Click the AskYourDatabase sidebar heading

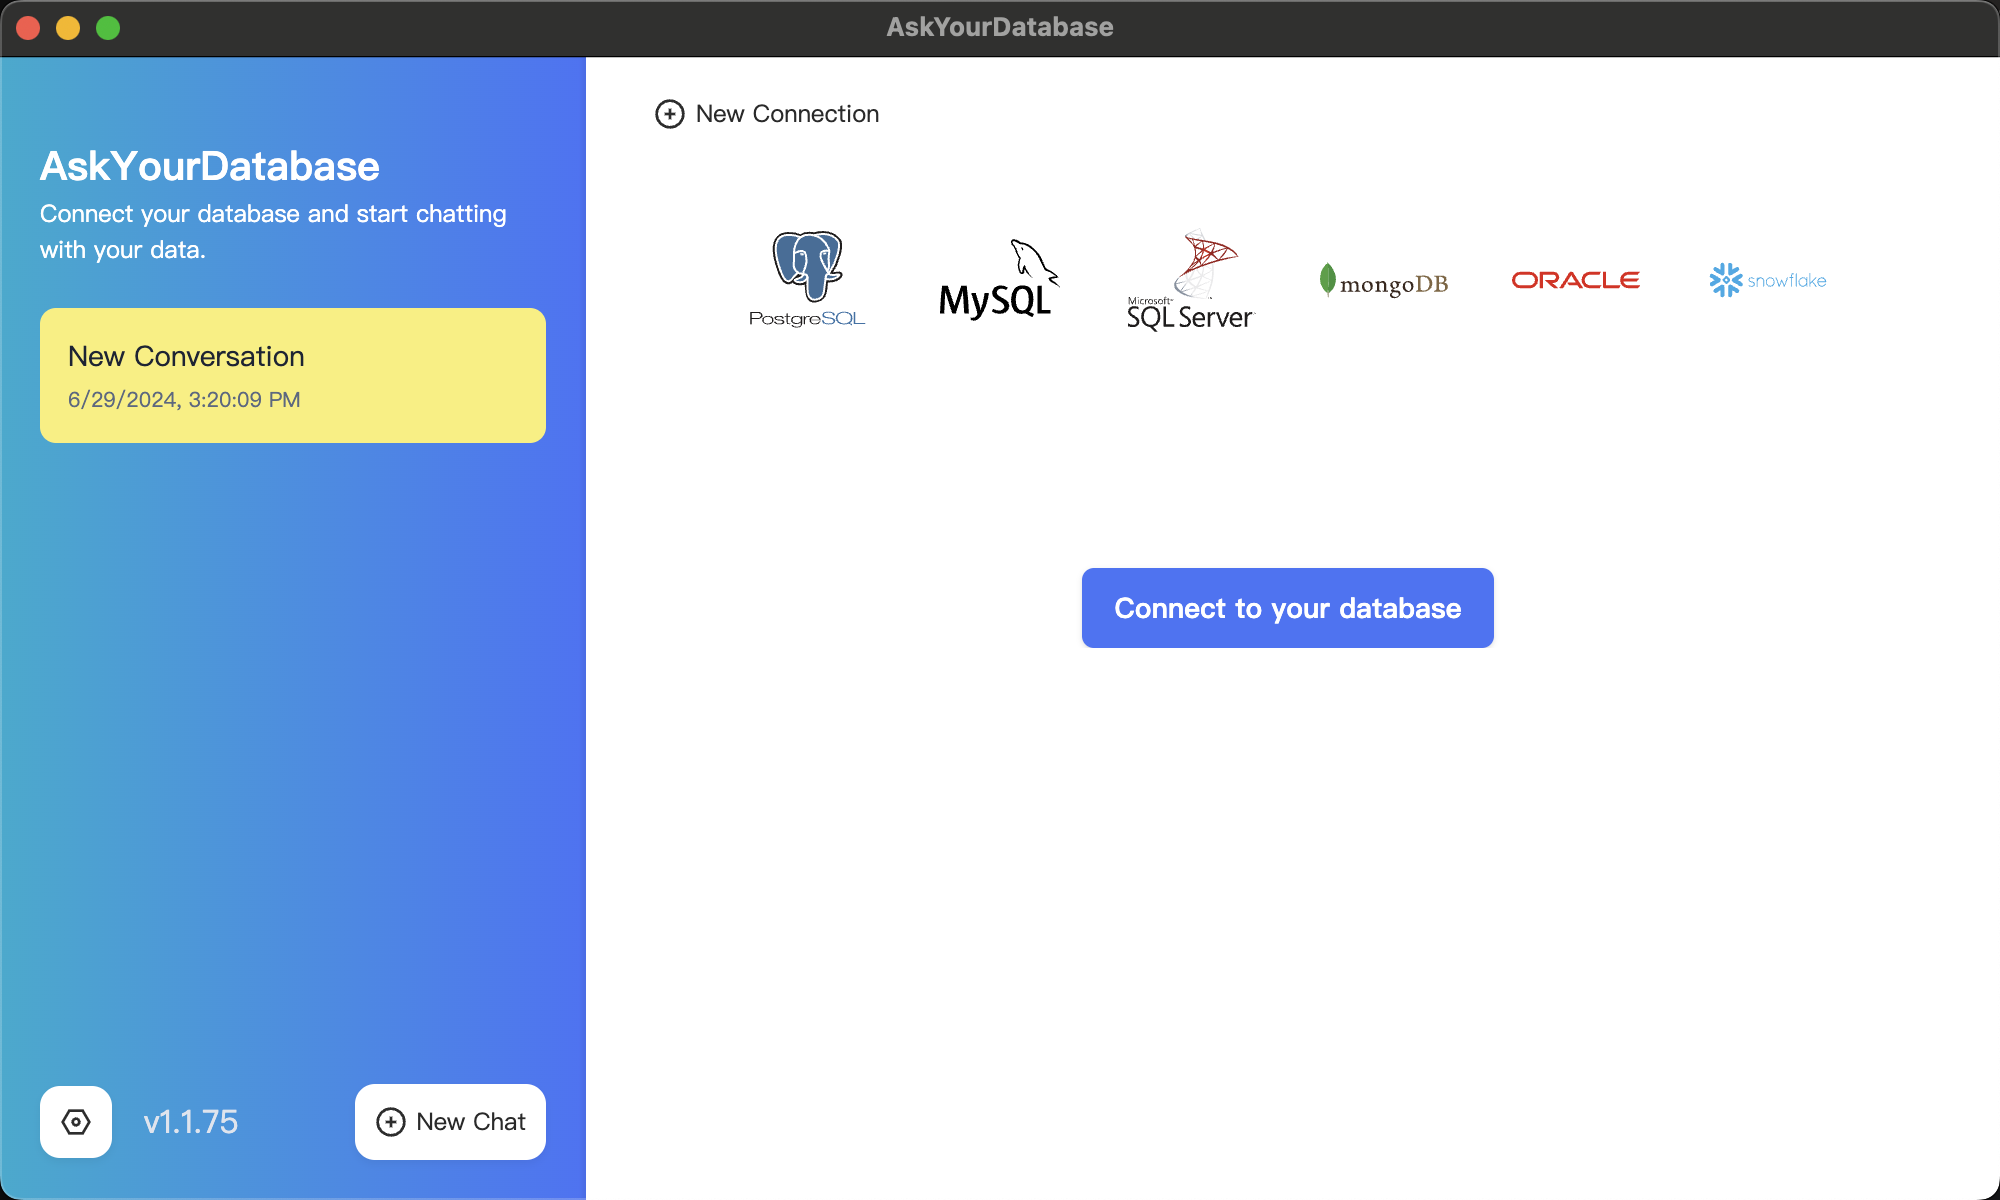point(209,166)
